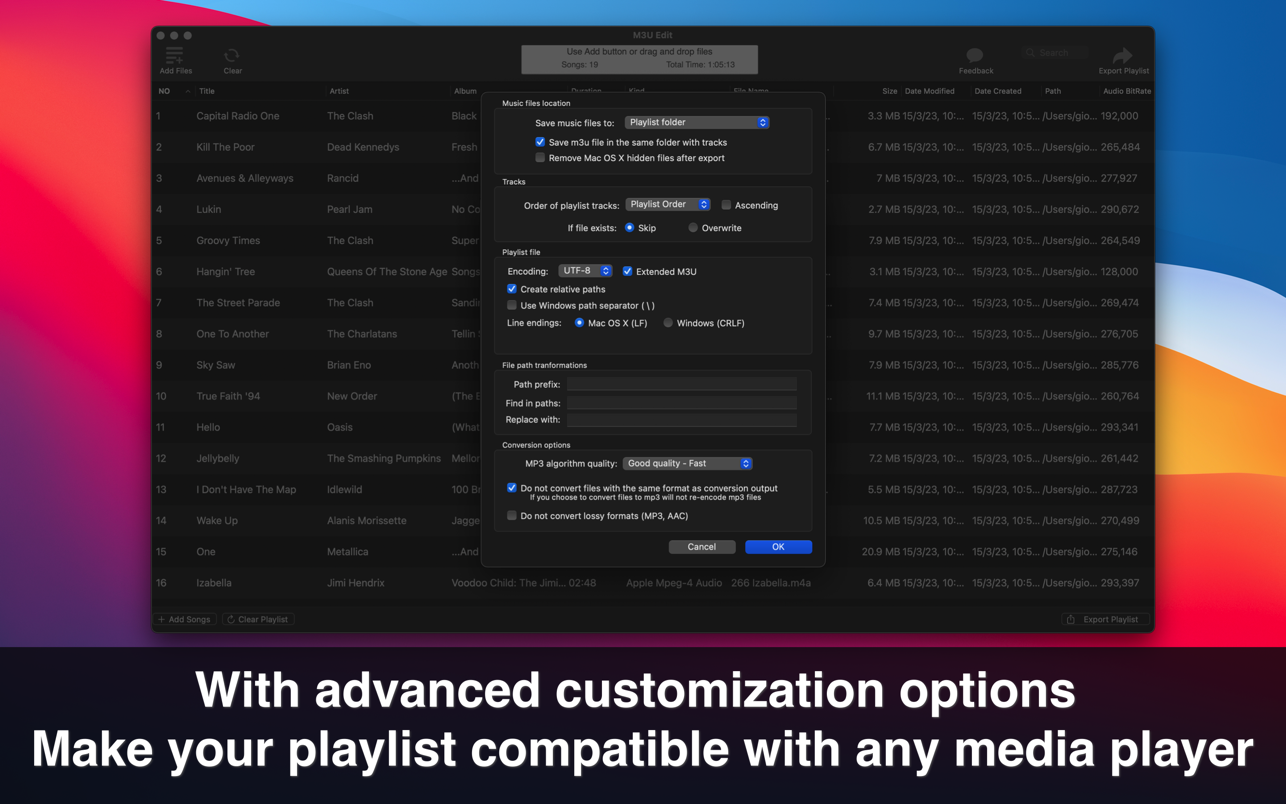Open MP3 algorithm quality dropdown
The width and height of the screenshot is (1286, 804).
click(687, 464)
